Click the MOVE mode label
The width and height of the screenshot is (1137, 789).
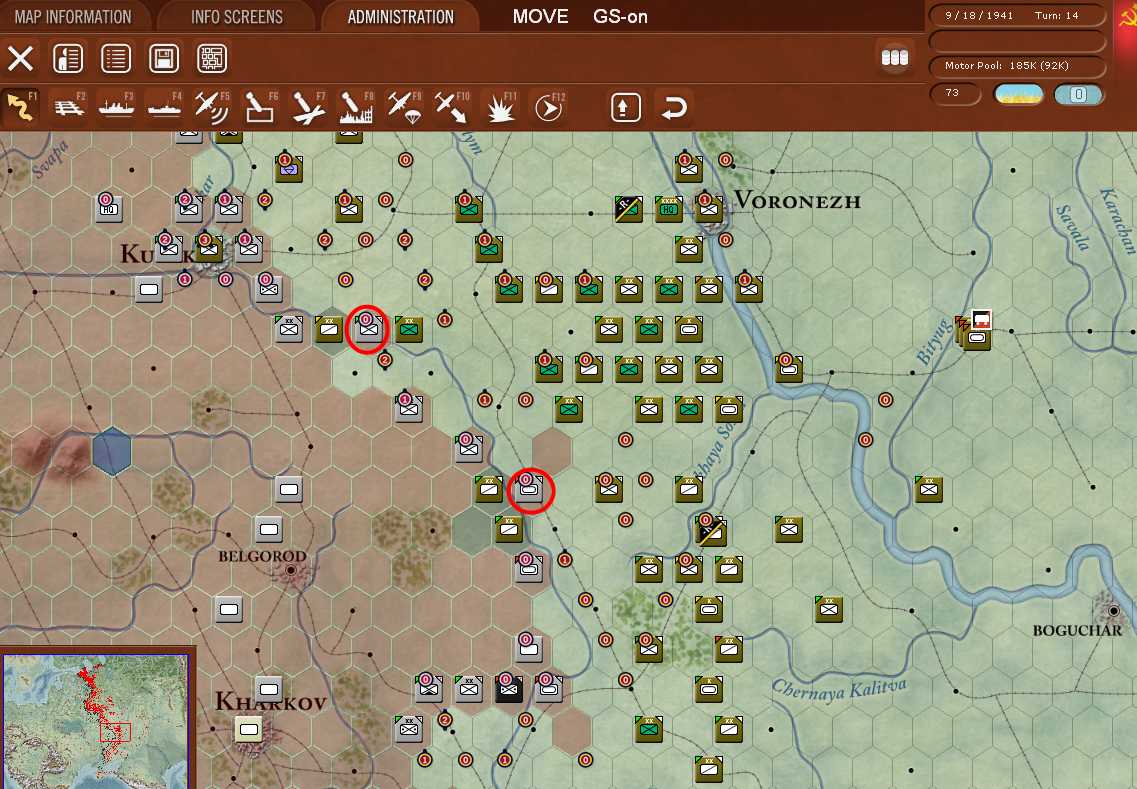point(540,17)
